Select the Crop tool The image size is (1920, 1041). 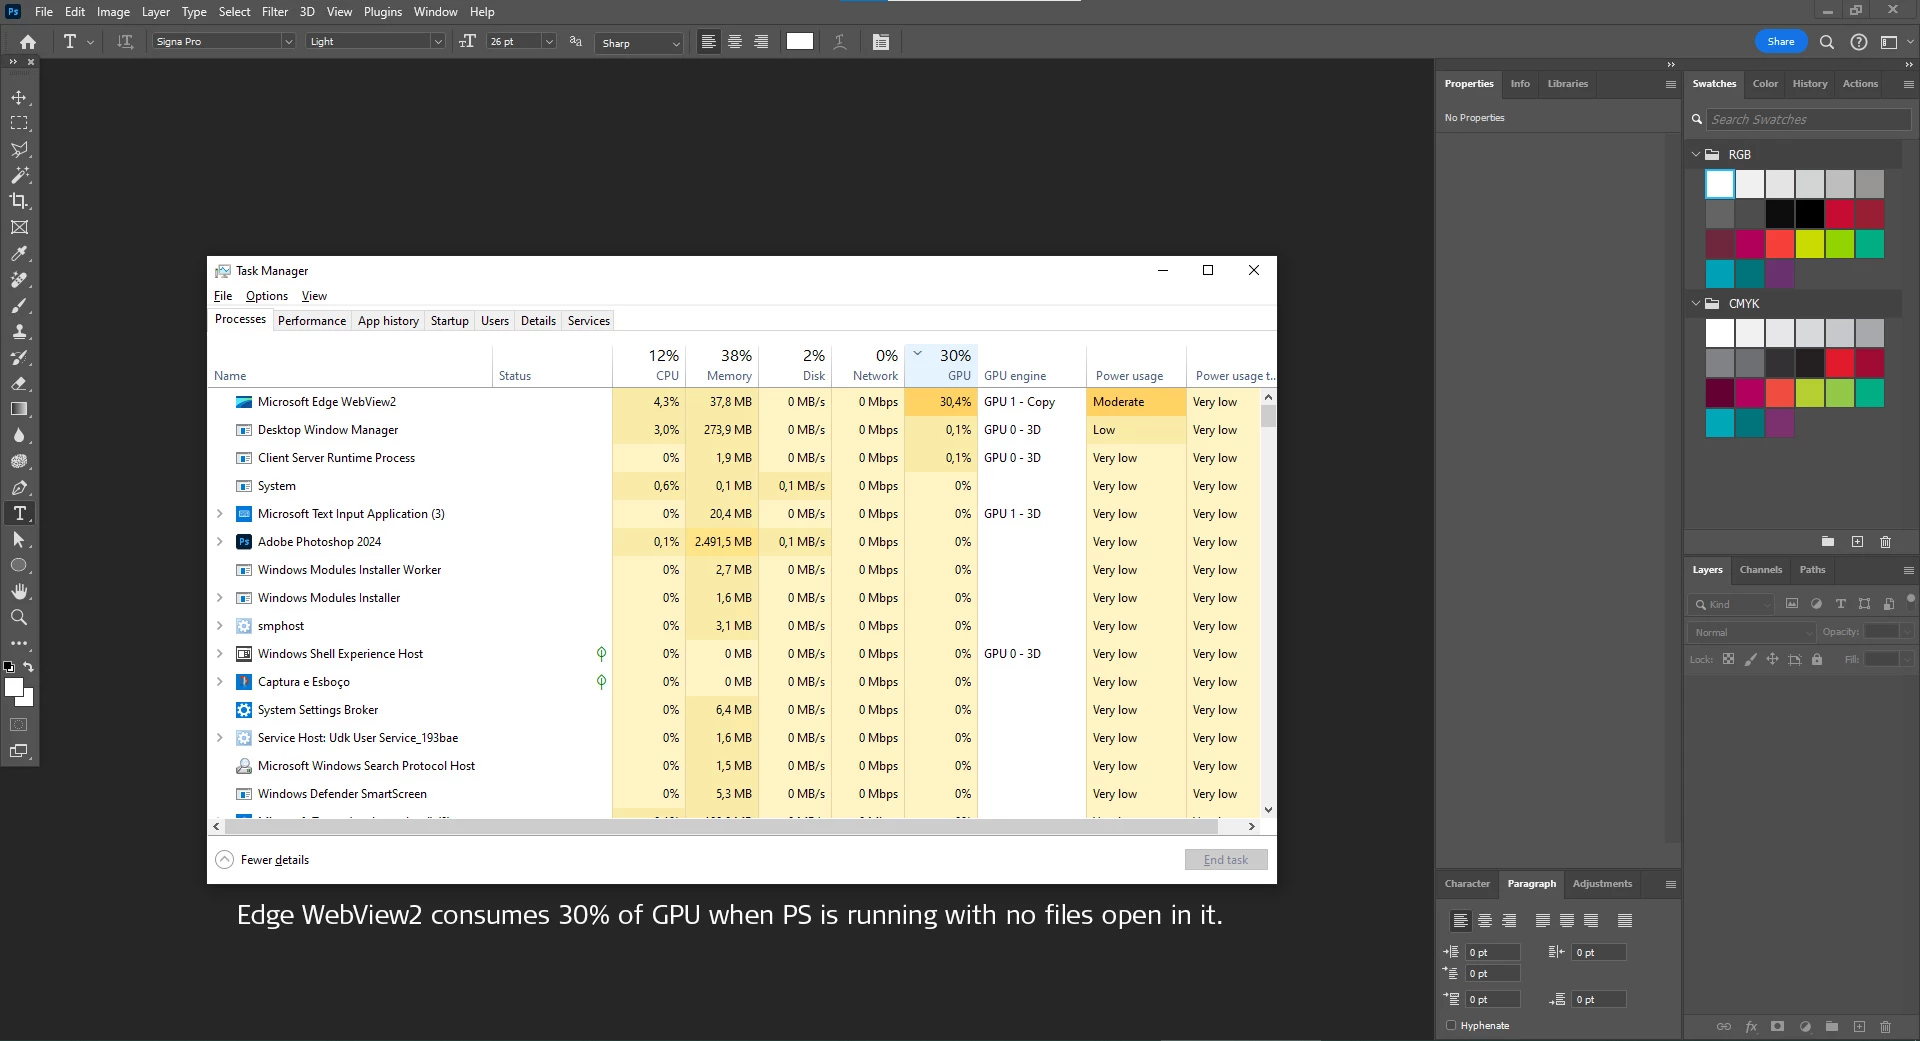point(19,201)
